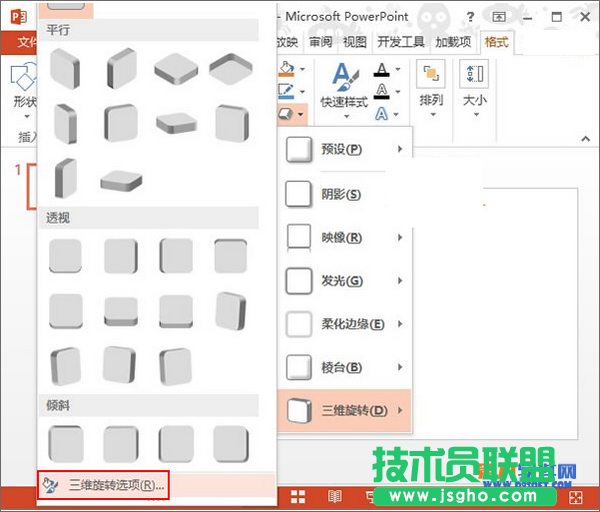The width and height of the screenshot is (600, 512).
Task: Open the 排列 arrange menu
Action: 431,89
